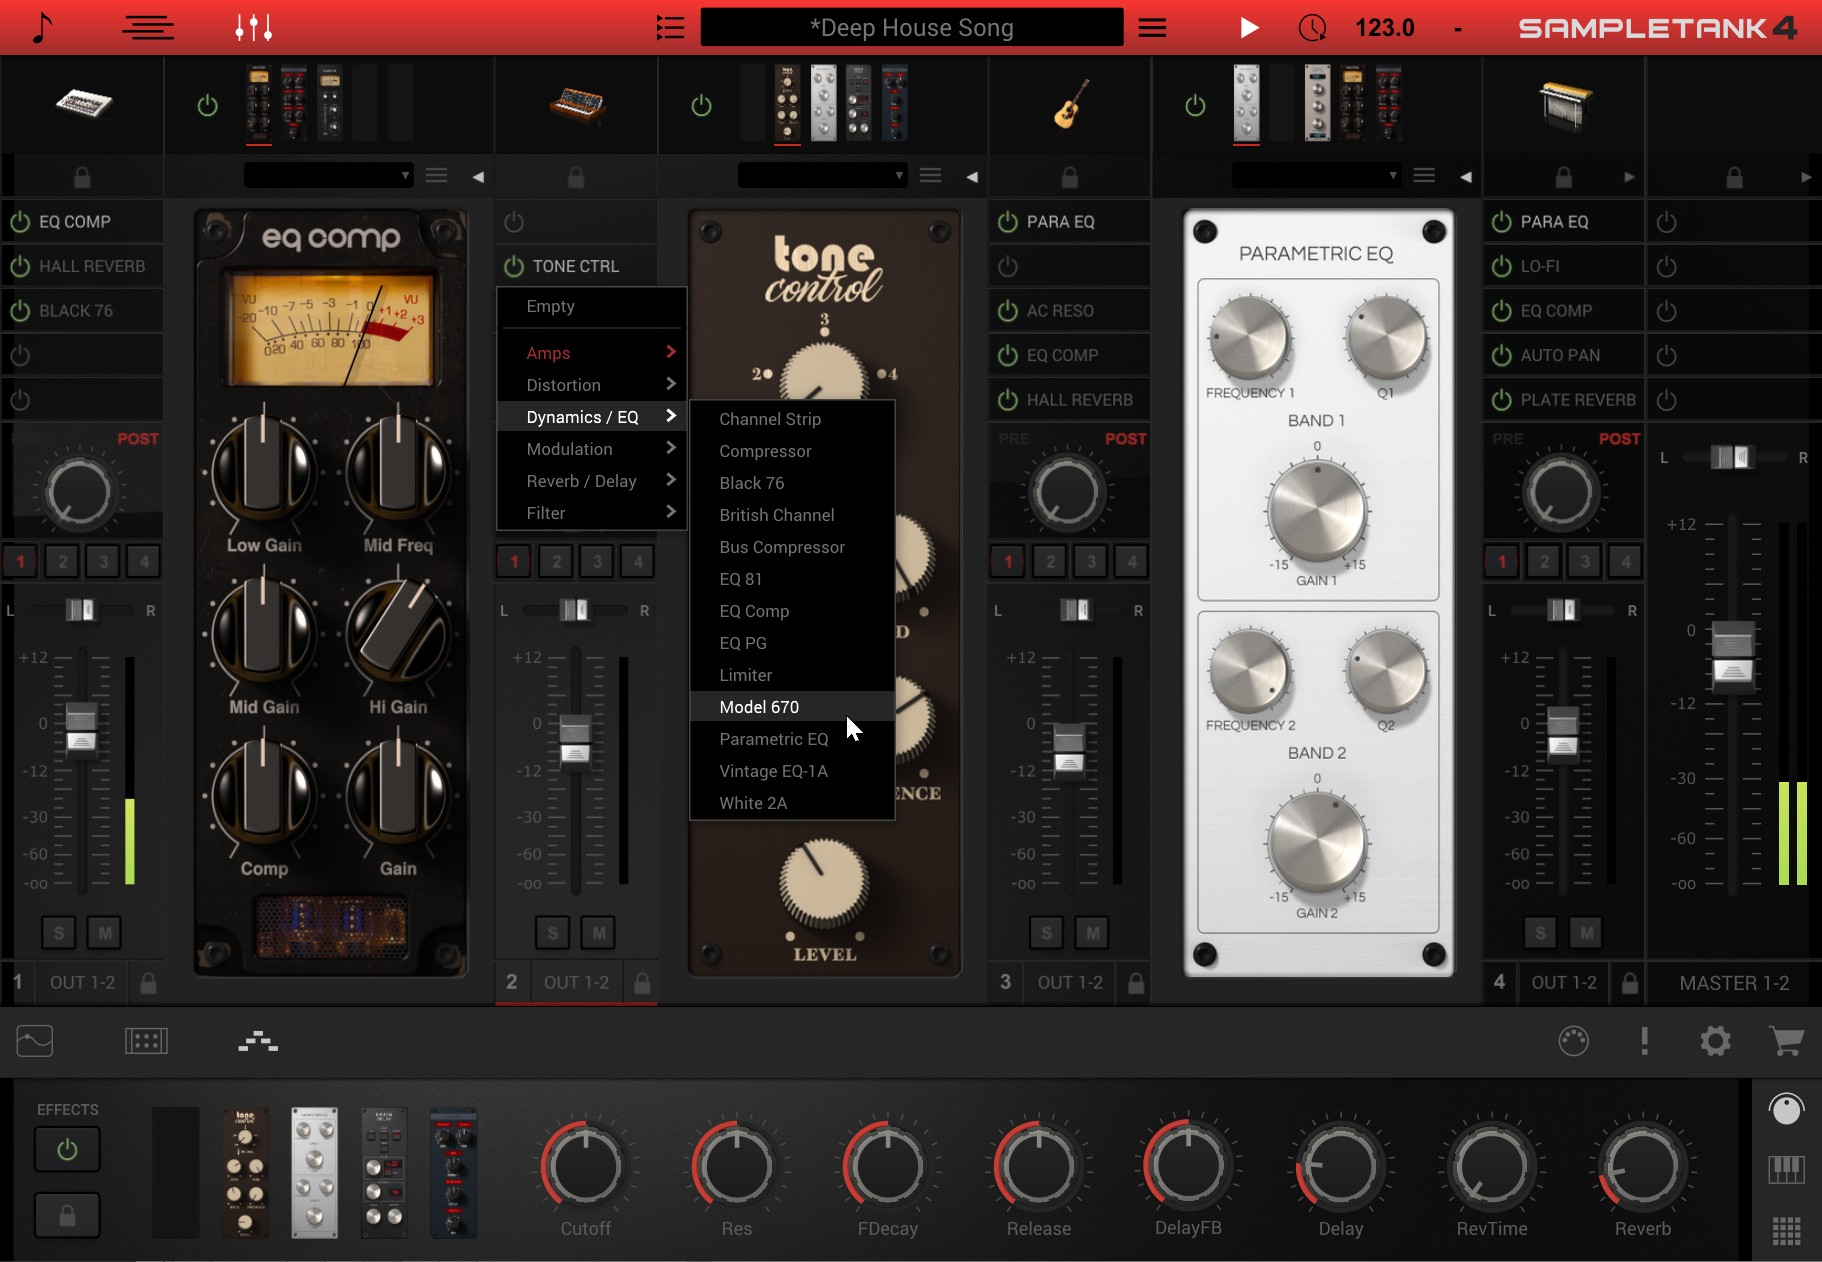Toggle TONE CTRL effect power

(x=514, y=266)
